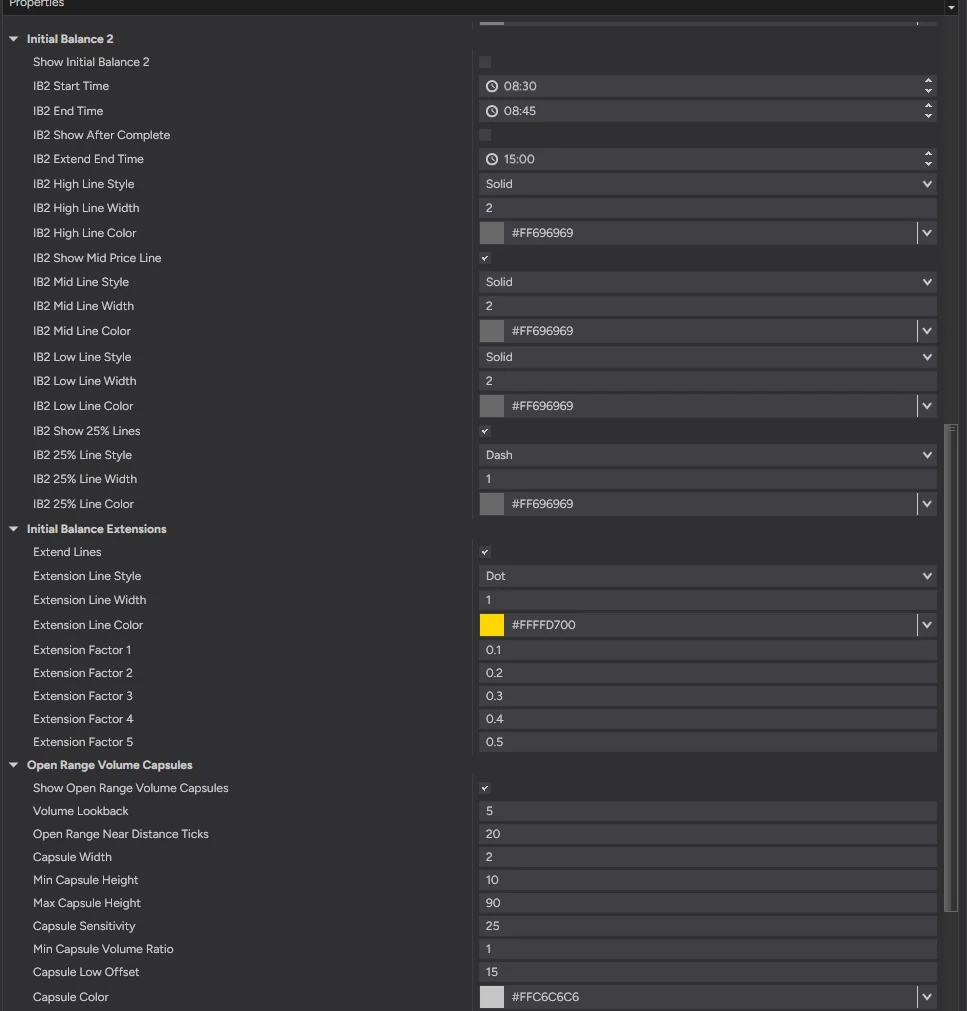Click the Capsule Sensitivity value field
This screenshot has height=1011, width=967.
pos(707,926)
